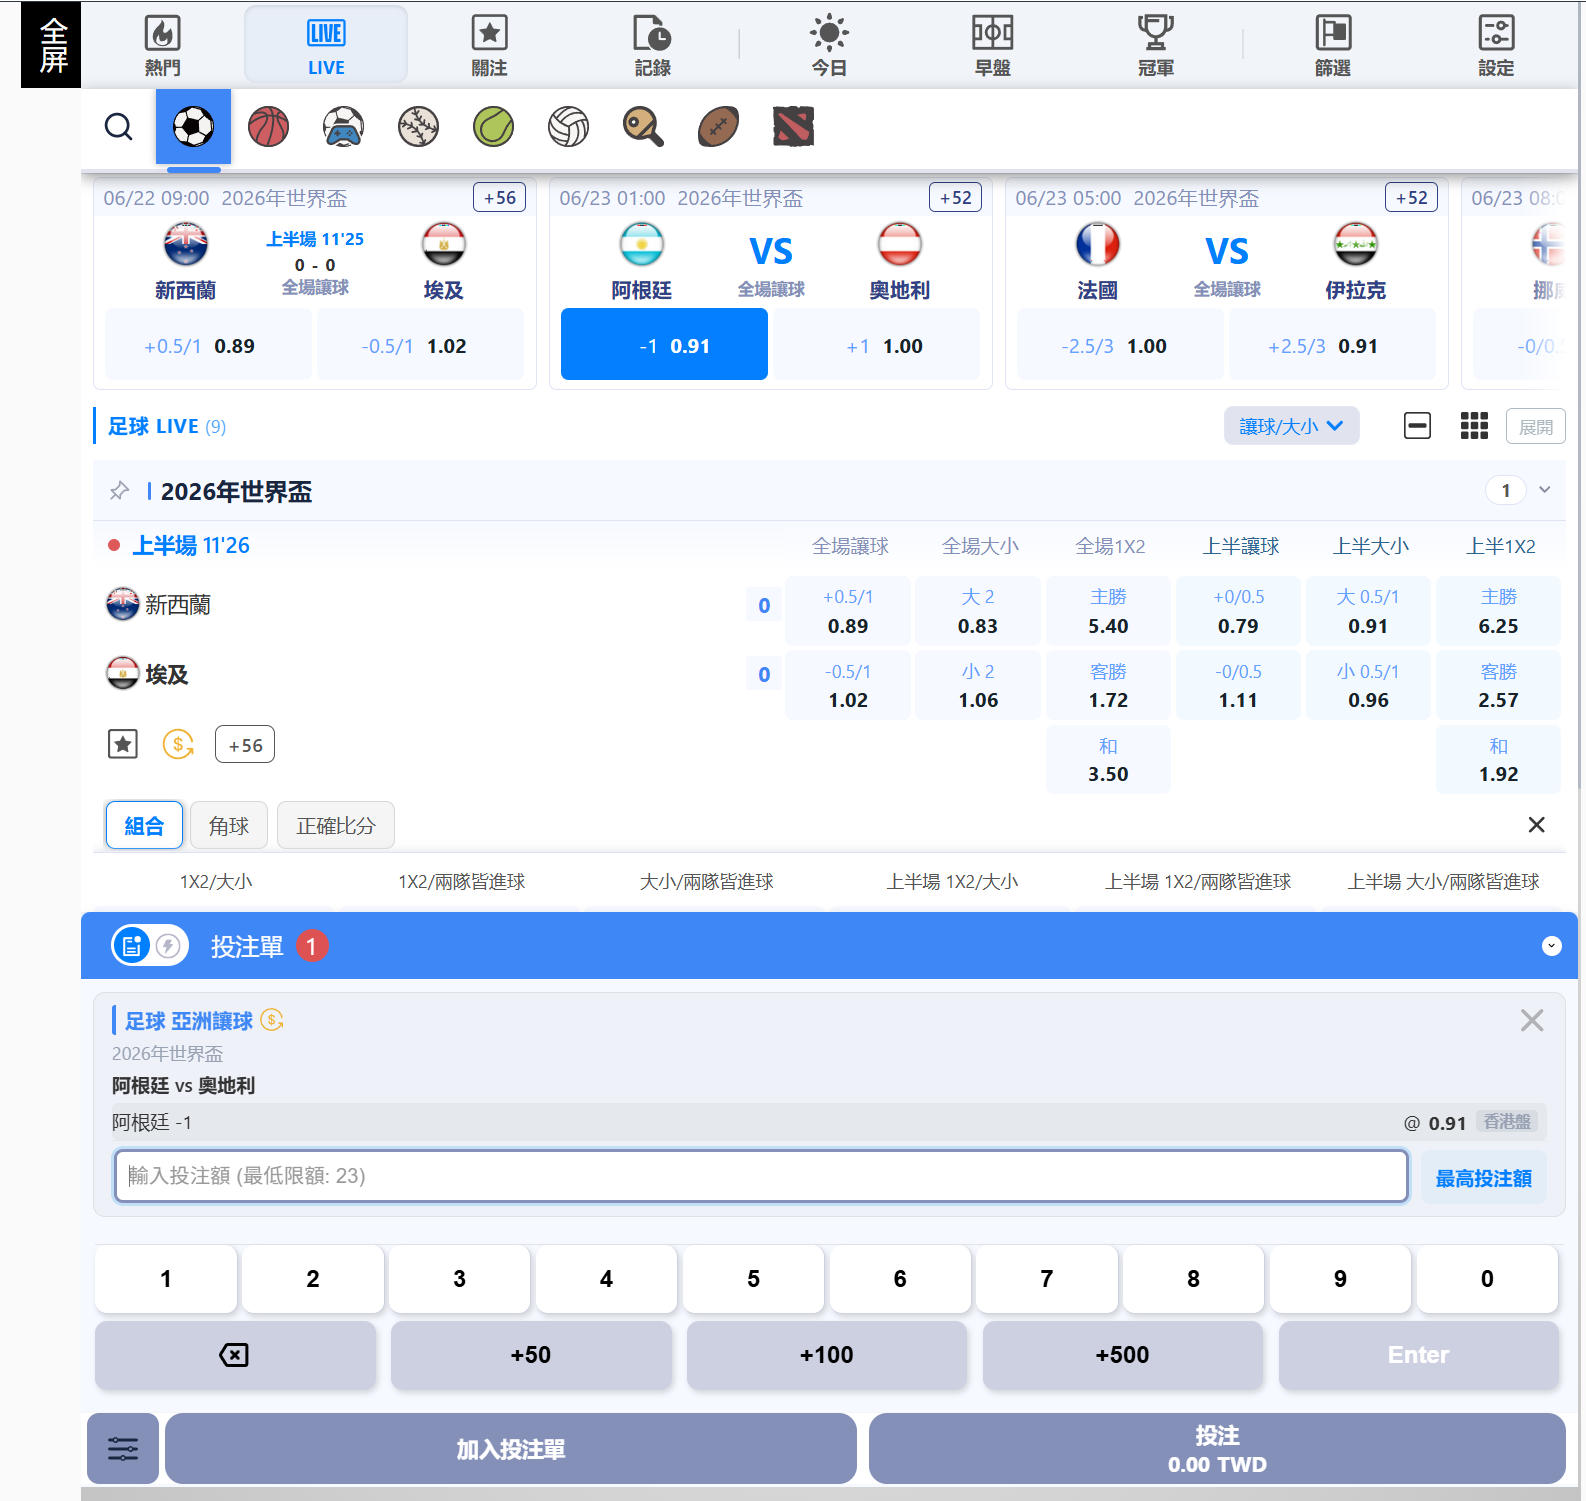Select 伊拉克 +2.5/3 0.91 odds
The width and height of the screenshot is (1586, 1501).
[1332, 345]
